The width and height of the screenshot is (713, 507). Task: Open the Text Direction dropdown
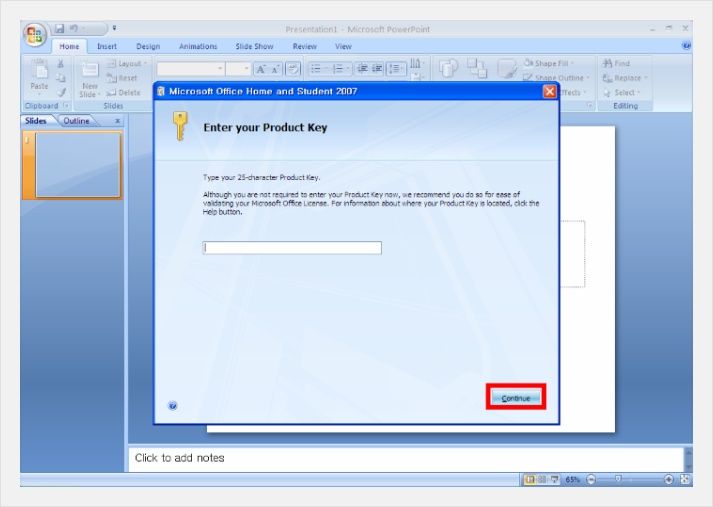(417, 64)
